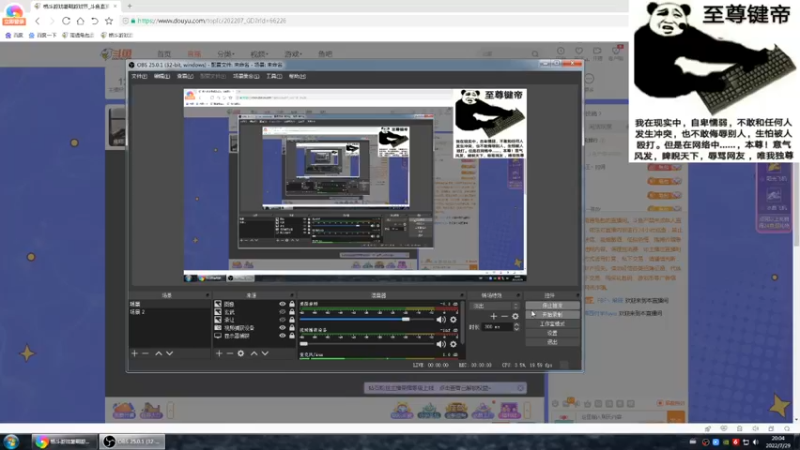Switch to OBS 25.0.1 on the taskbar
This screenshot has width=800, height=450.
(x=132, y=441)
